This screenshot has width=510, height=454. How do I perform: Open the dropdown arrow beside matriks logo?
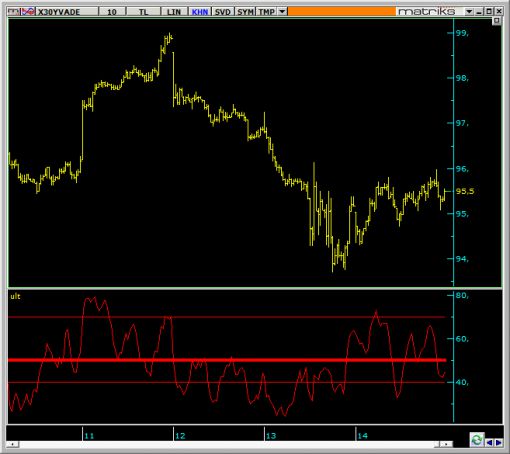(469, 12)
